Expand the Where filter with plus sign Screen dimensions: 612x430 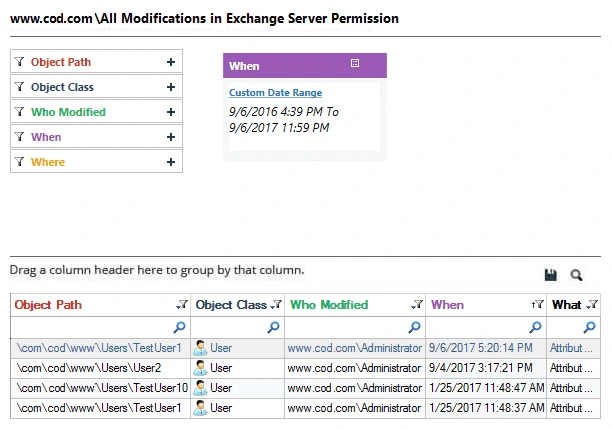(x=171, y=162)
